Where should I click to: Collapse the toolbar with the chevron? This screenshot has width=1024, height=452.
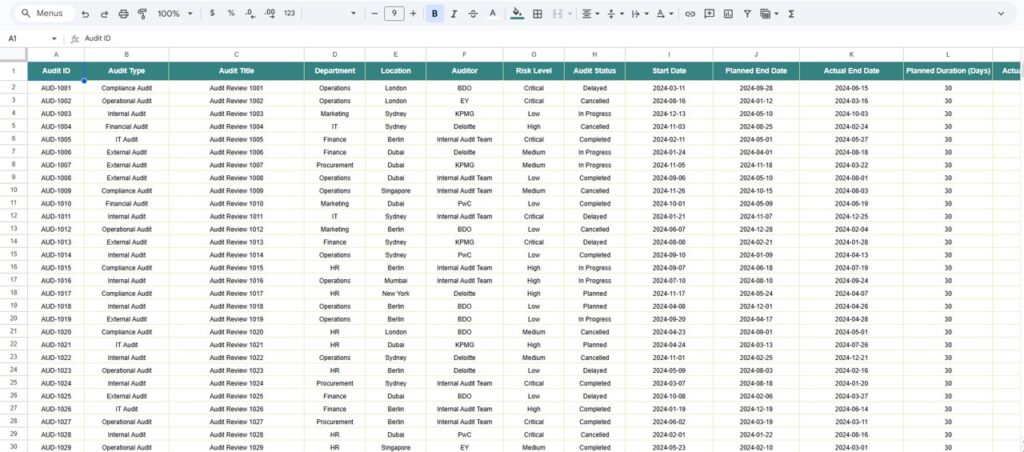pos(1000,14)
